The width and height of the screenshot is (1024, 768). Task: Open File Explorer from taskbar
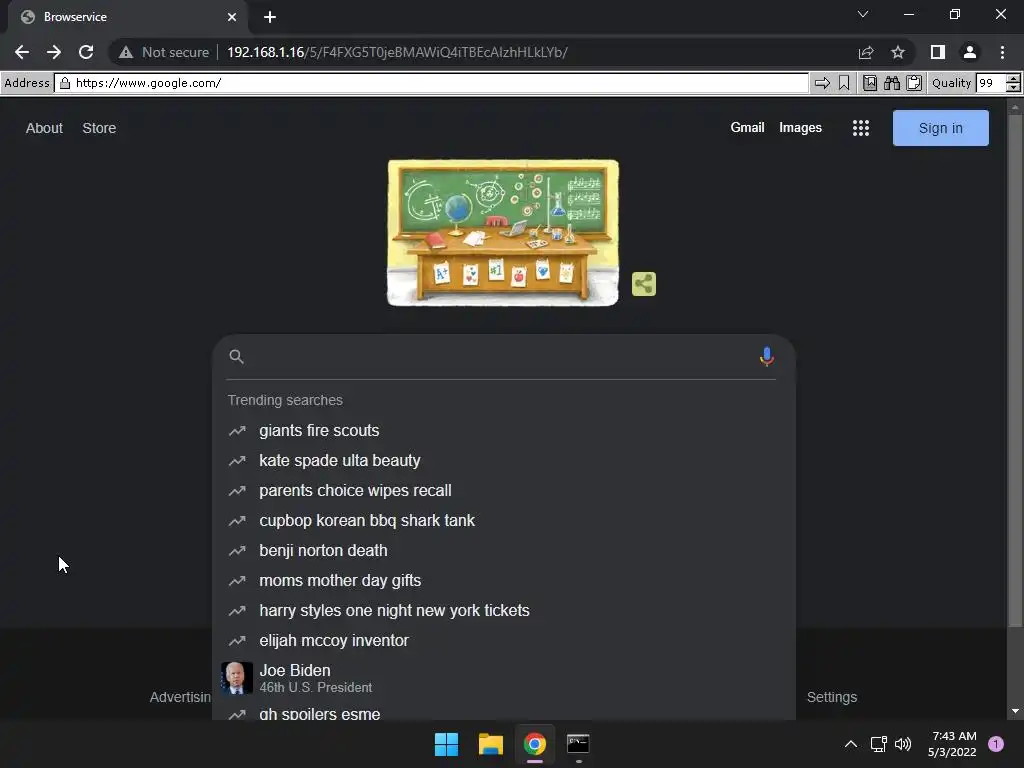pos(490,744)
